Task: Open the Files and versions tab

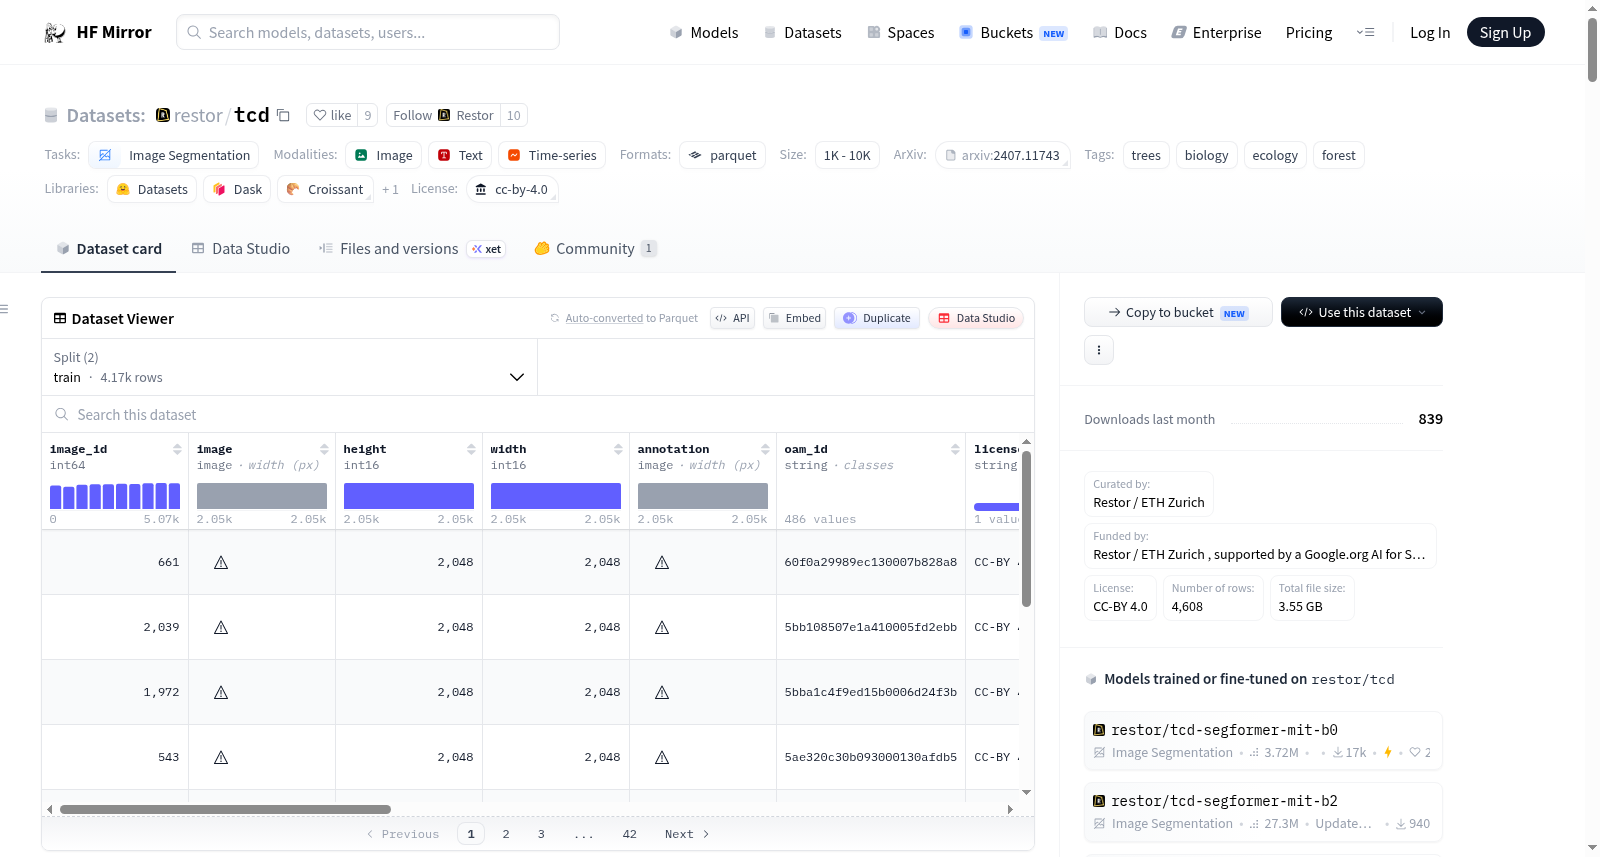Action: coord(412,249)
